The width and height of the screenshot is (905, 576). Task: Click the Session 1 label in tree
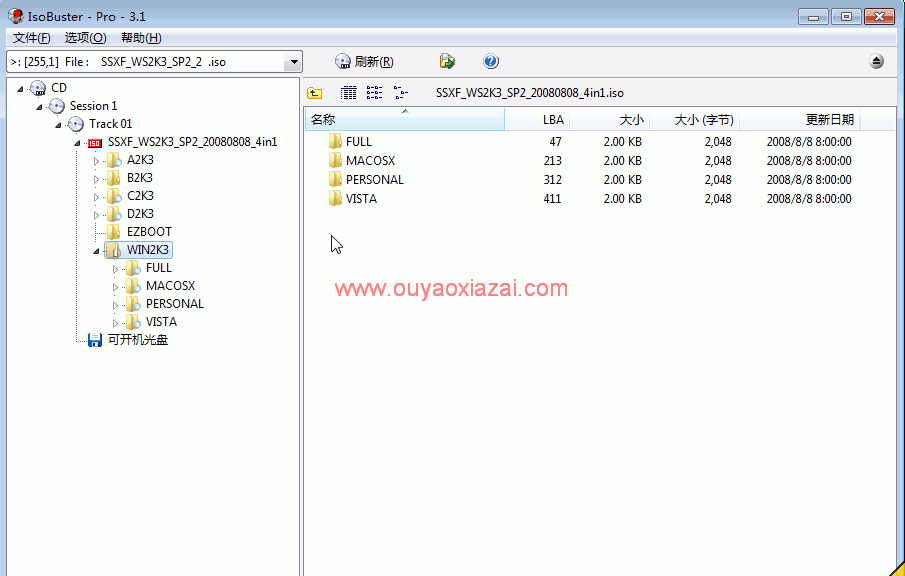(x=94, y=106)
